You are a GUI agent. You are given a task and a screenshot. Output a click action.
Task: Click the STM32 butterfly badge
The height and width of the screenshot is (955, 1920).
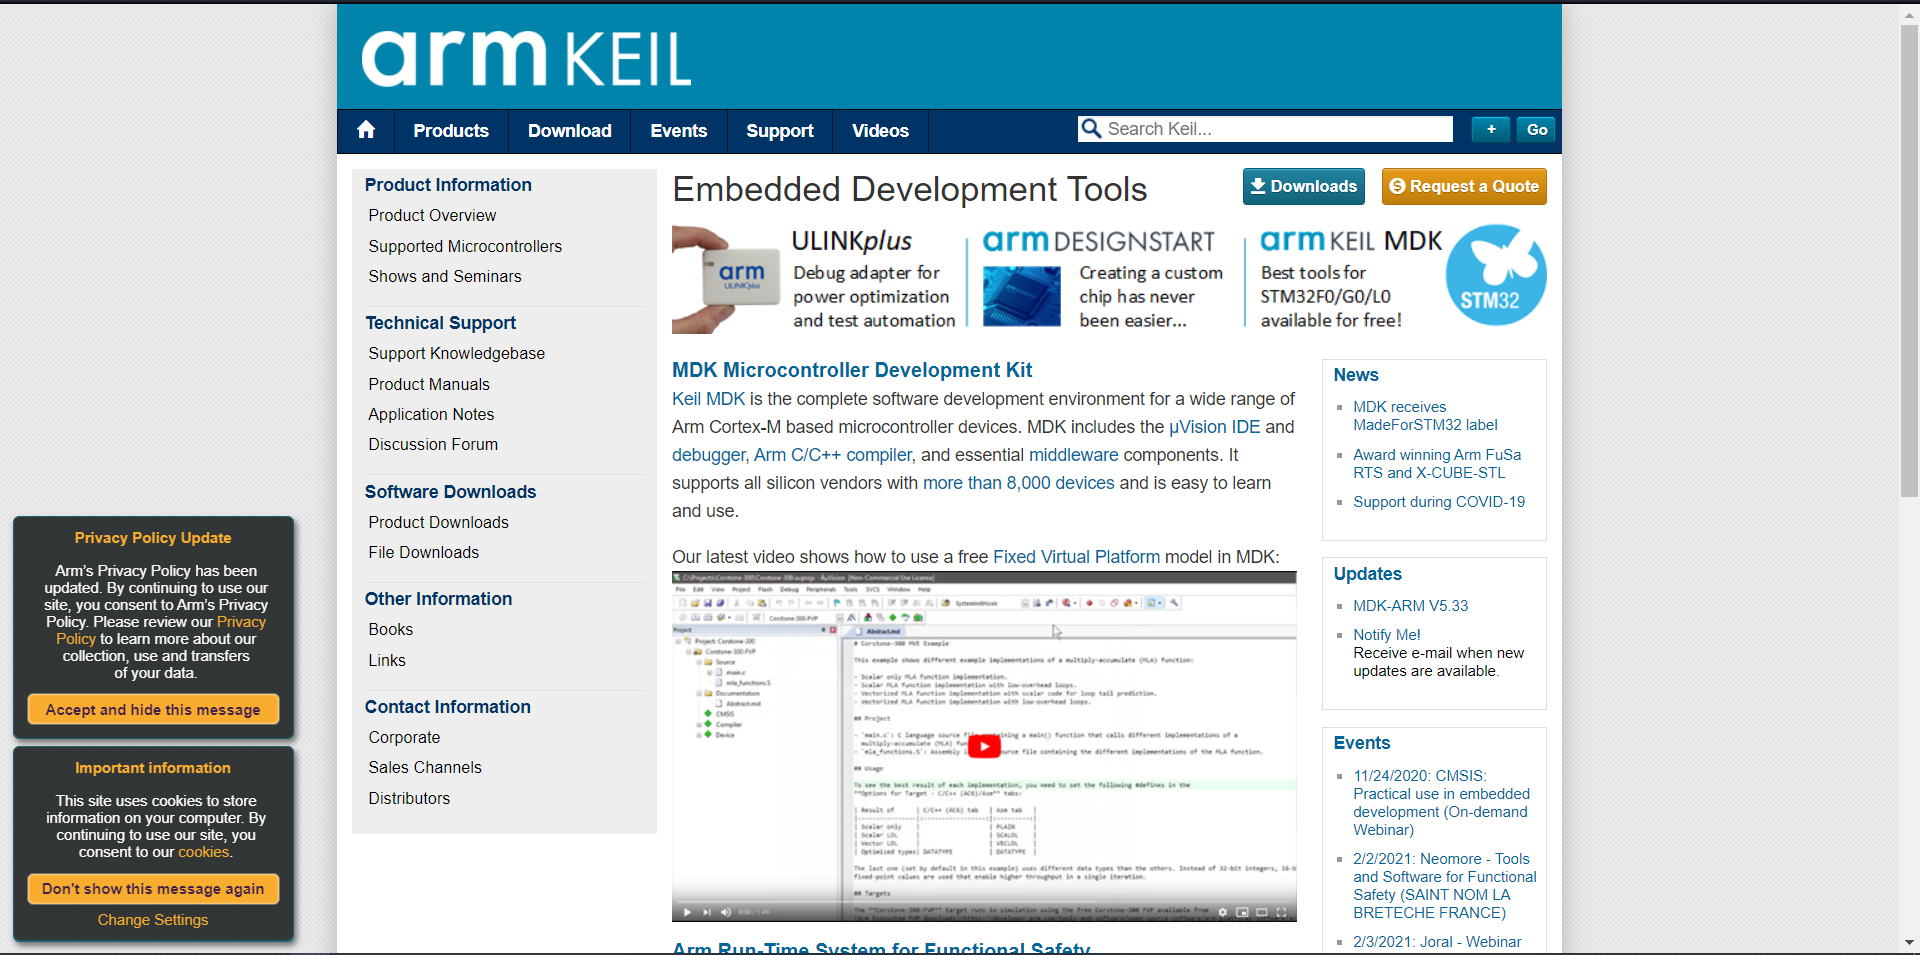1496,275
